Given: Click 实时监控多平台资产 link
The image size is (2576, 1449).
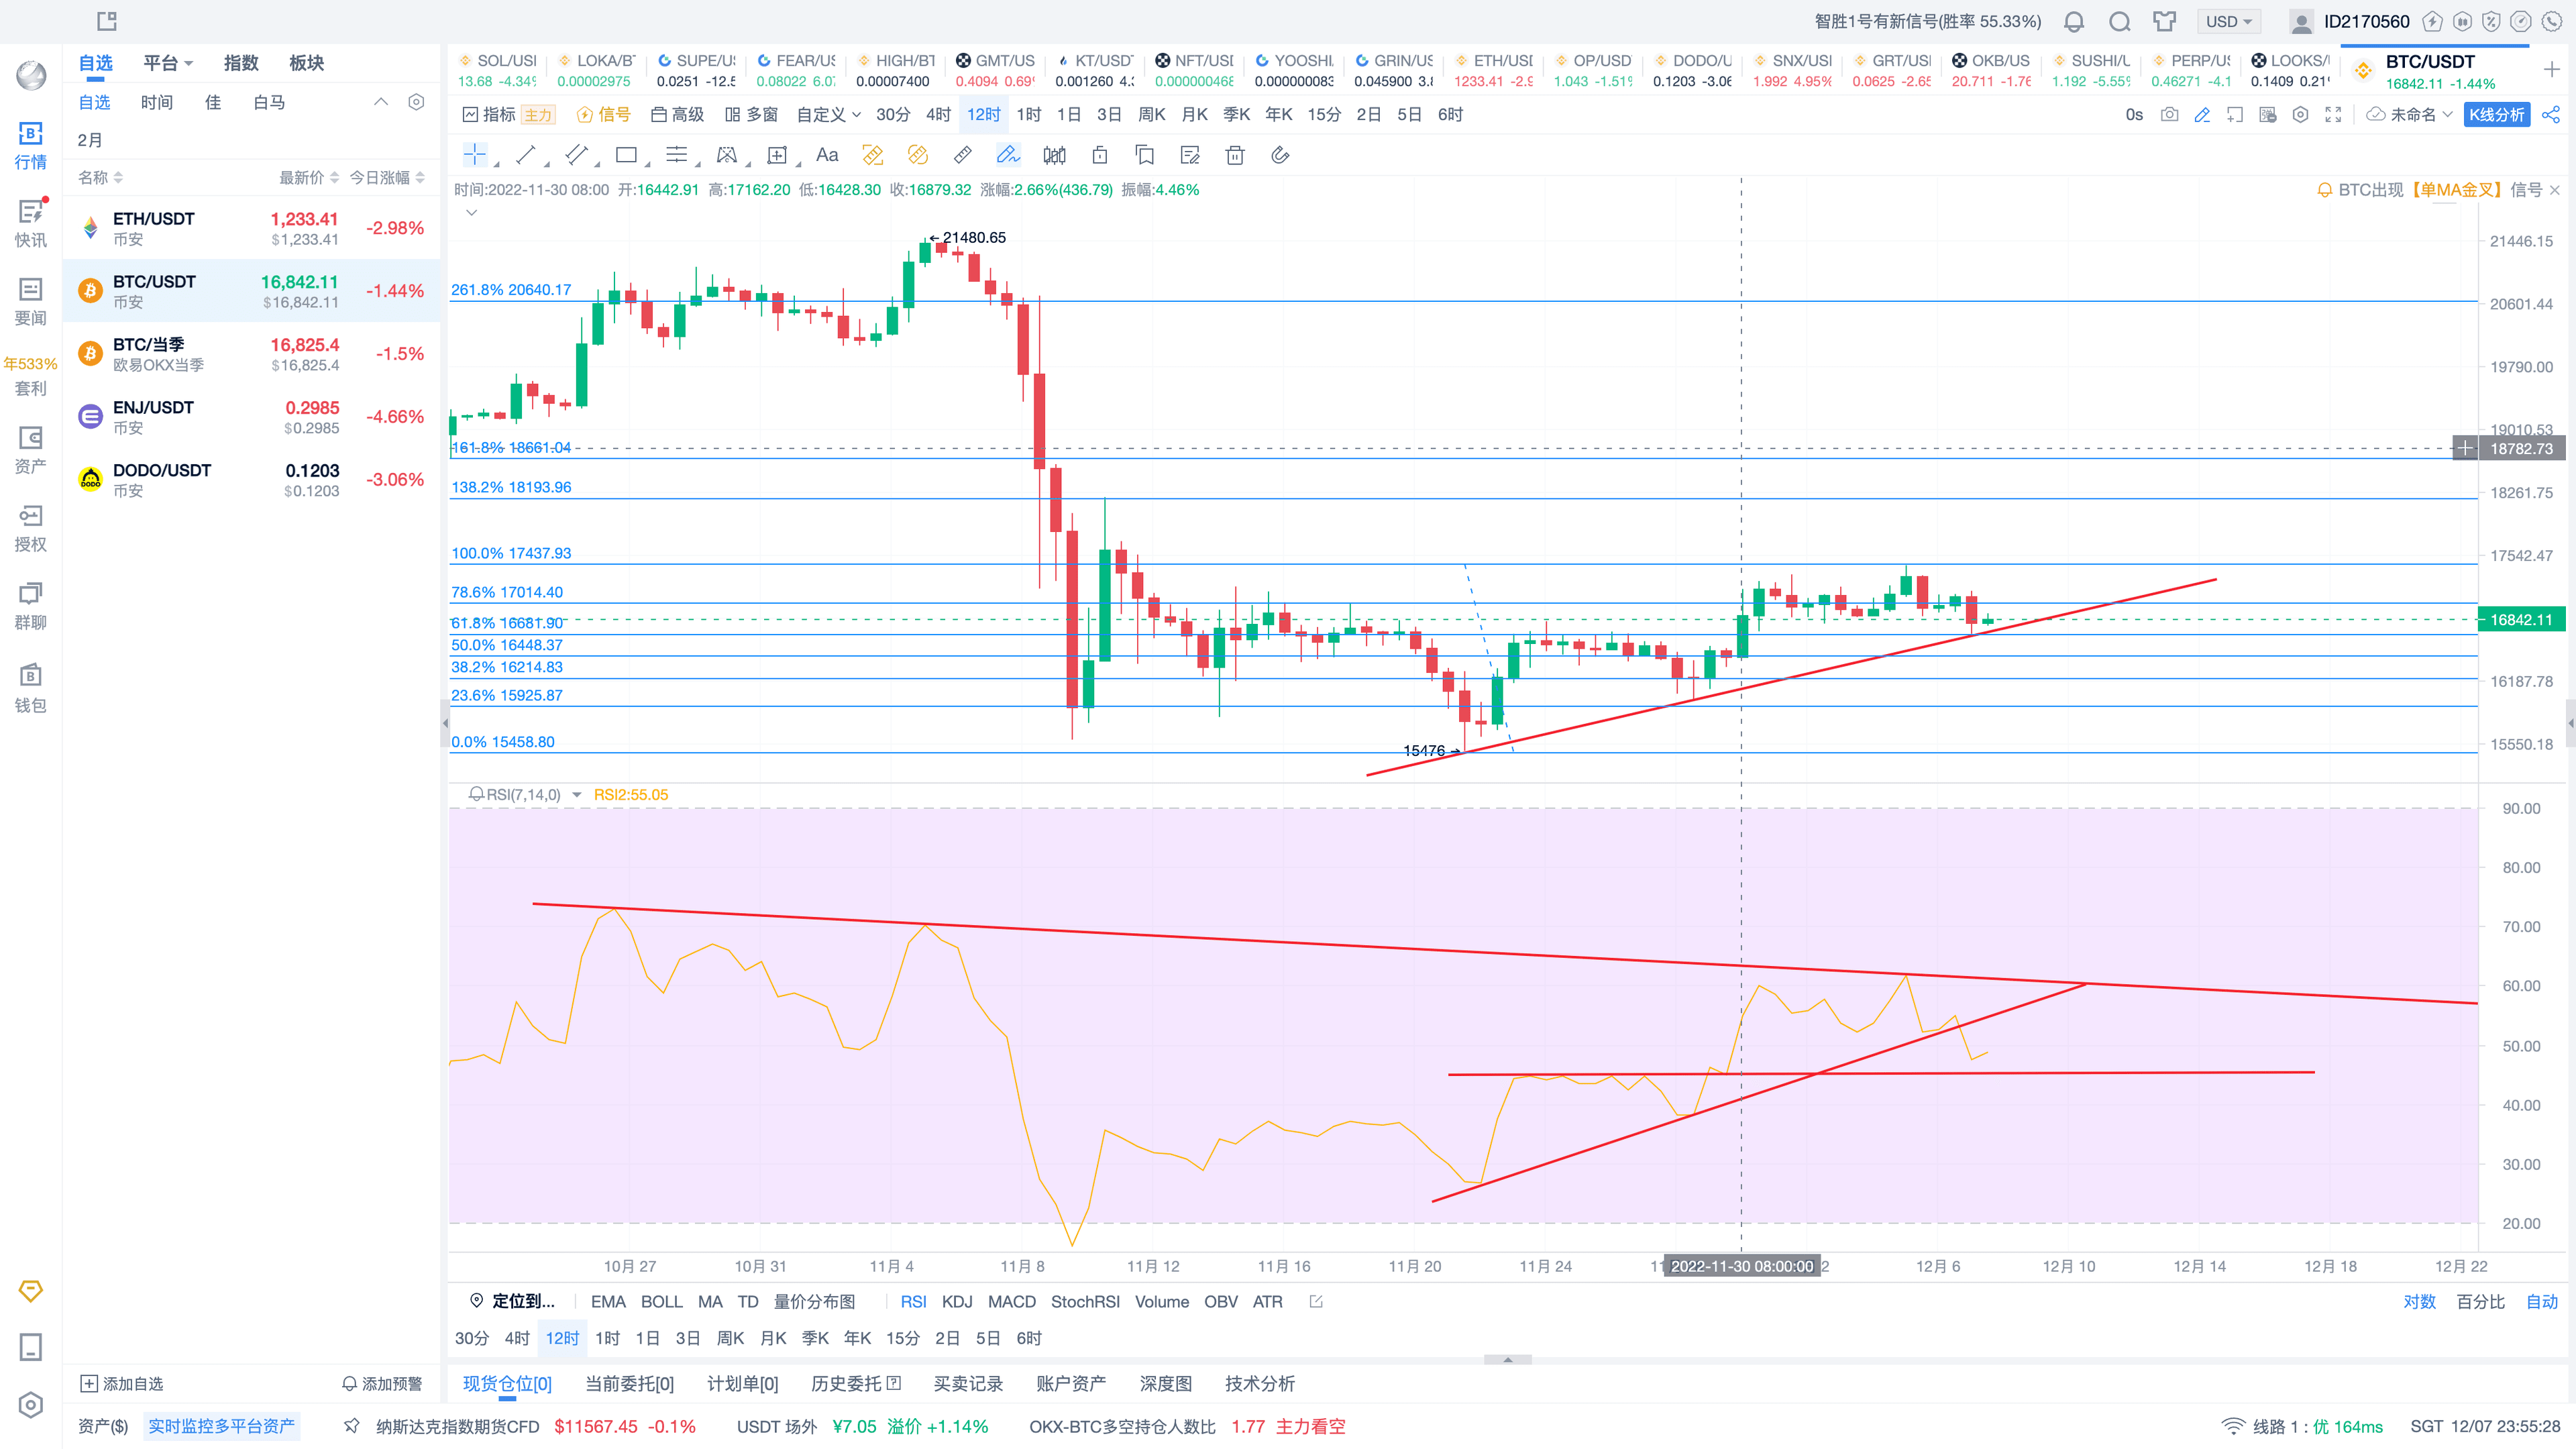Looking at the screenshot, I should (222, 1427).
